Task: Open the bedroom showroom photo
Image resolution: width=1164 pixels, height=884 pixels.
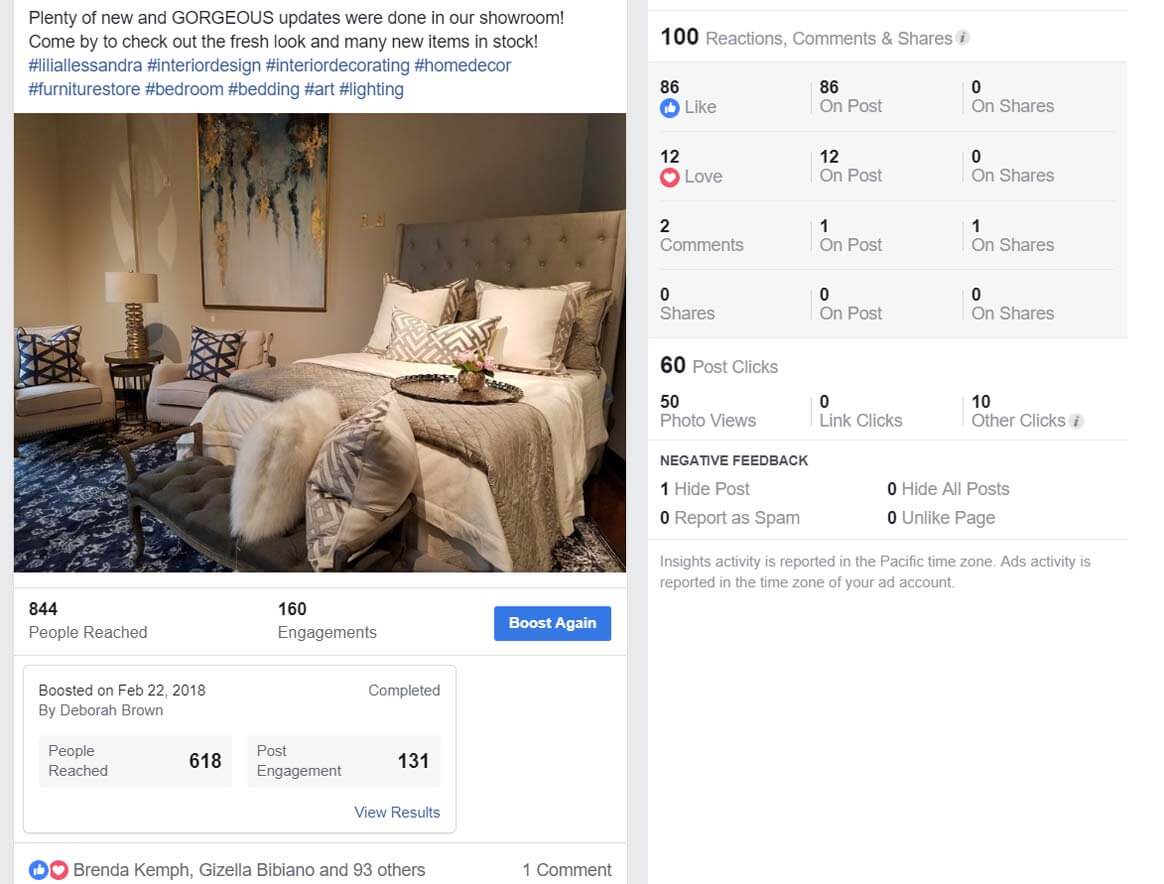Action: pos(320,342)
